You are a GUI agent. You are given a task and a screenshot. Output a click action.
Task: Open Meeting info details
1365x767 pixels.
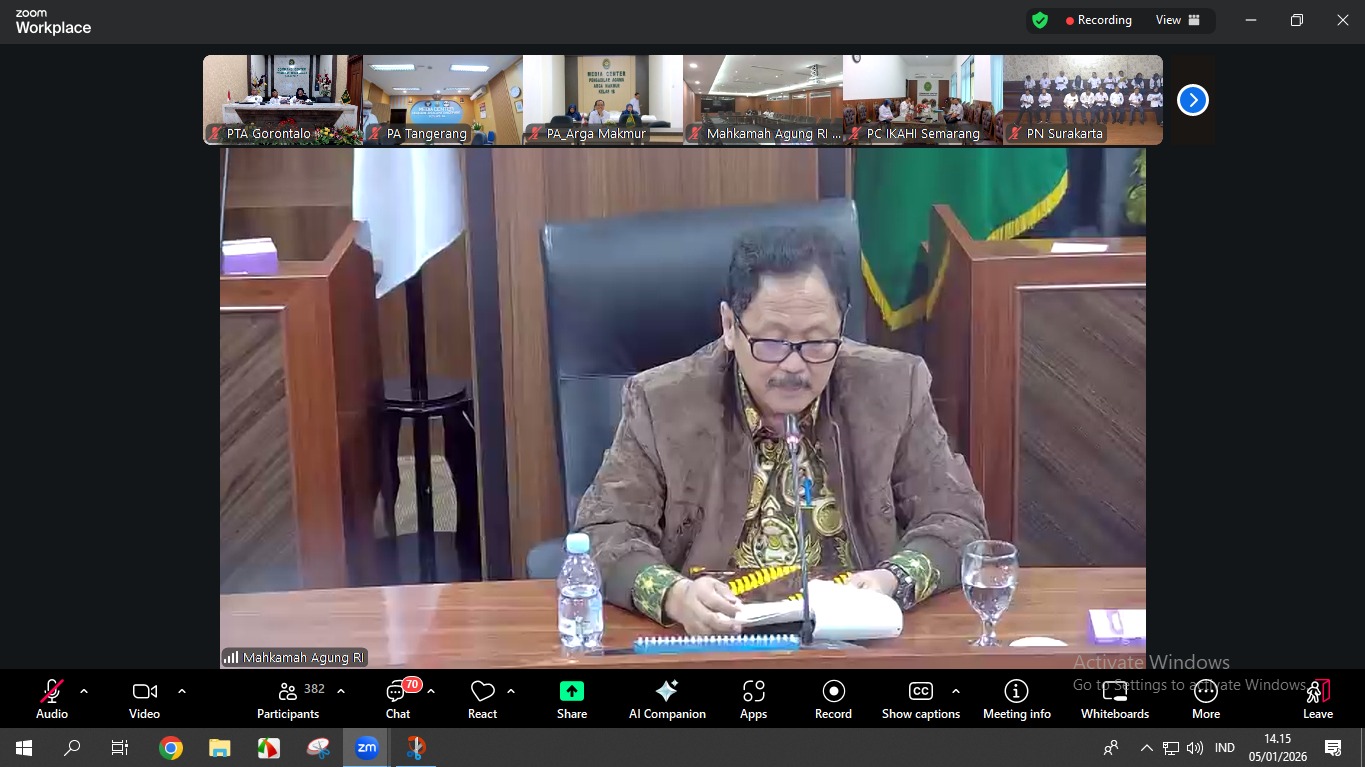pos(1016,699)
